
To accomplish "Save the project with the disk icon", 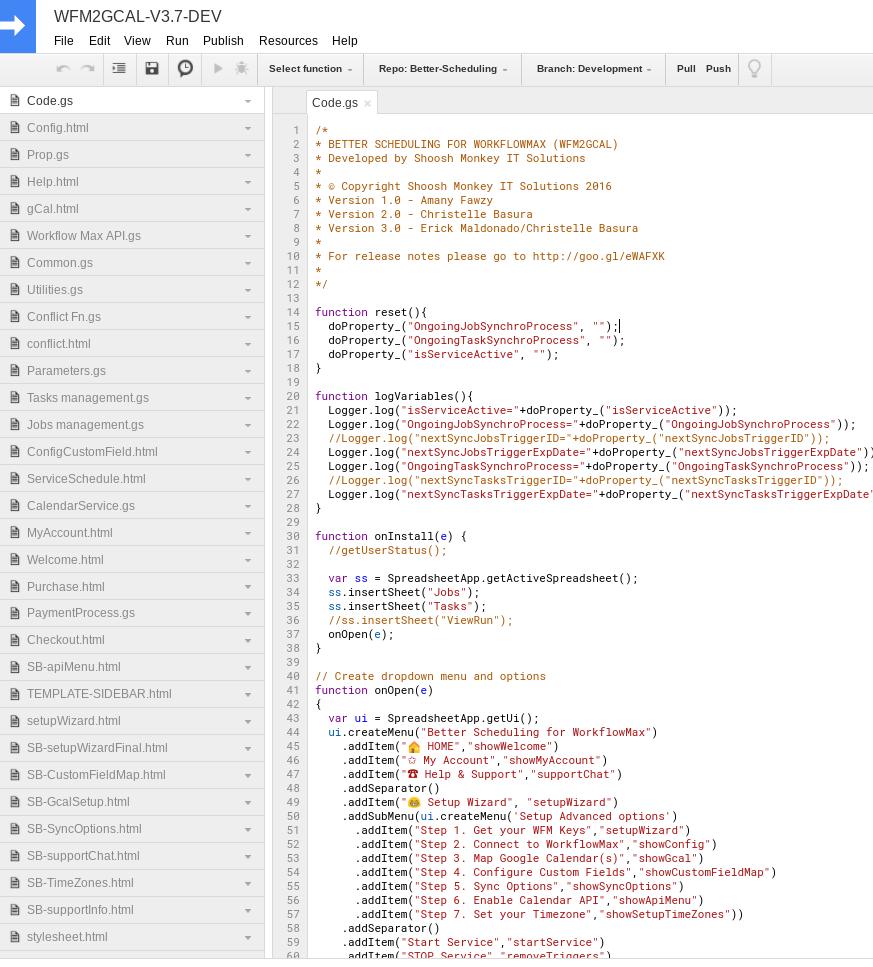I will coord(152,69).
